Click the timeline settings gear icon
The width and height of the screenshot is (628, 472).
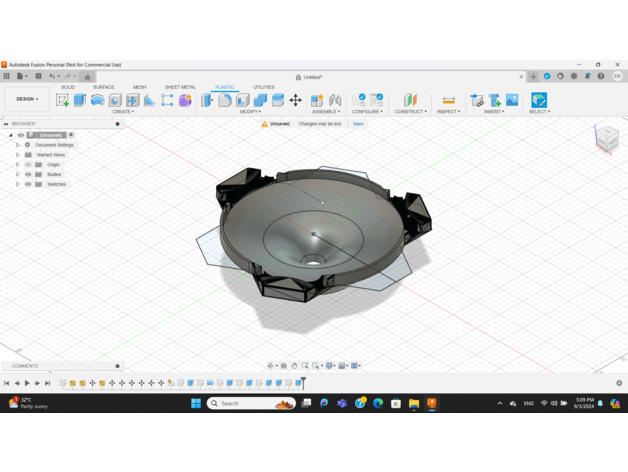click(x=619, y=383)
